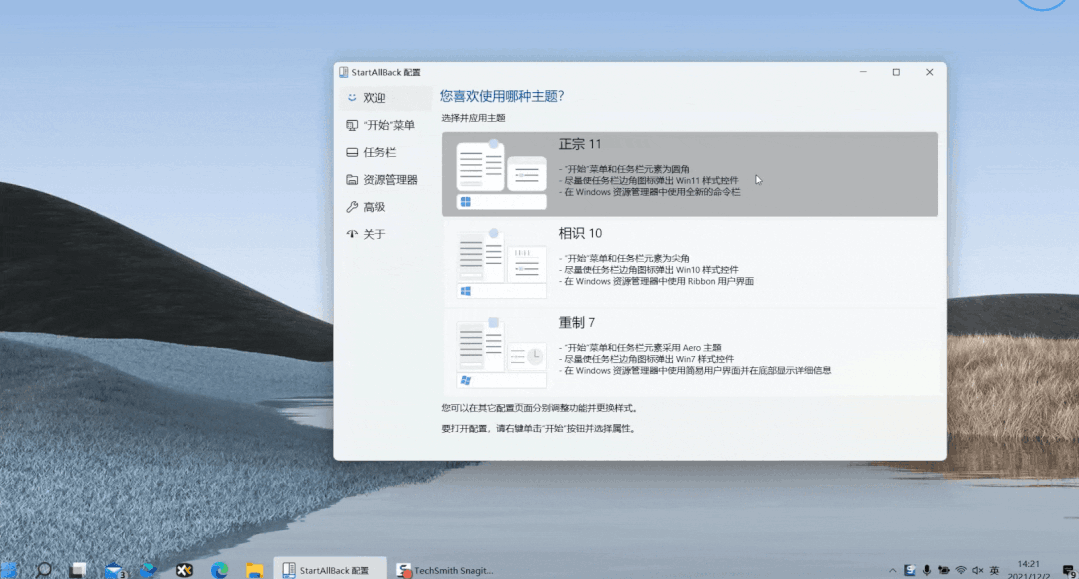Open the 英 input language switcher

click(994, 568)
